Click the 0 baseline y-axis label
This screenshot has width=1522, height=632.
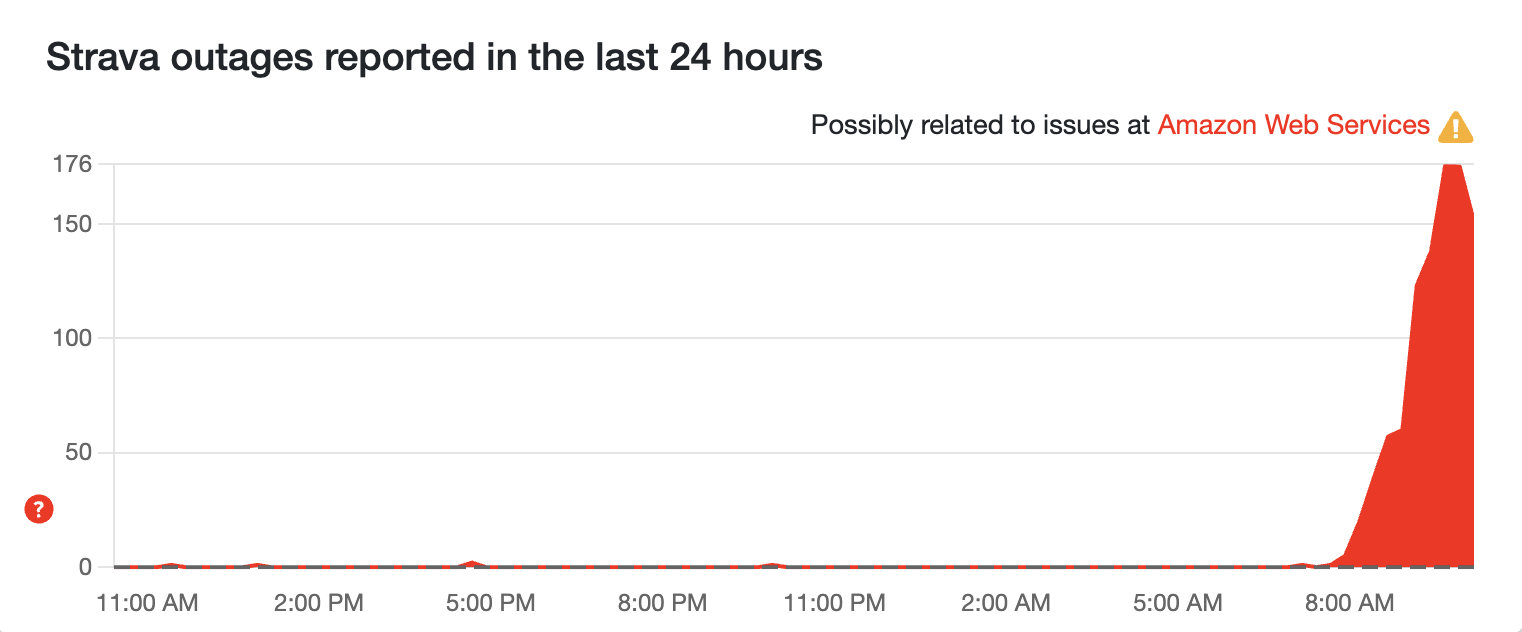point(85,566)
